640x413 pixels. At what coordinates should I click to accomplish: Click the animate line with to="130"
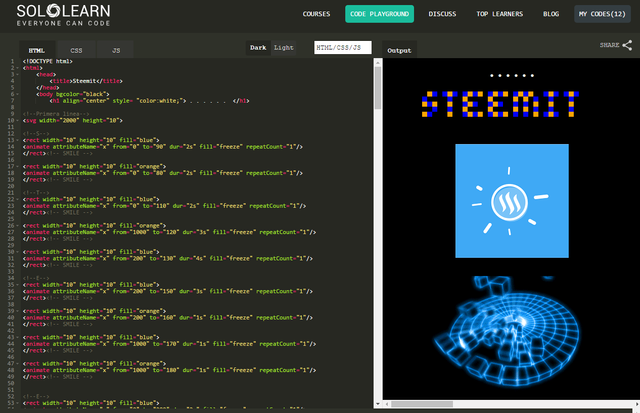168,259
